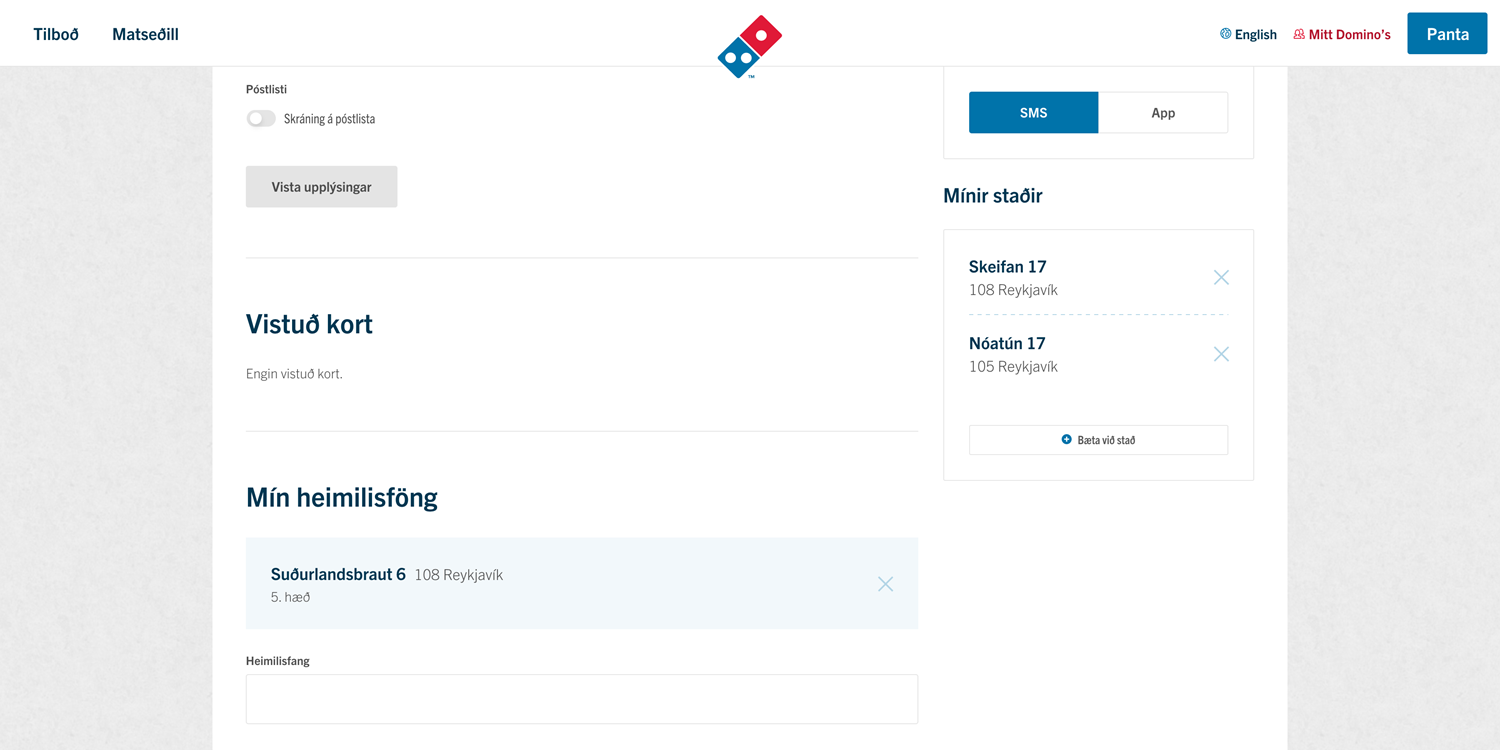Open Mitt Domino's account link
Image resolution: width=1500 pixels, height=750 pixels.
pyautogui.click(x=1350, y=33)
